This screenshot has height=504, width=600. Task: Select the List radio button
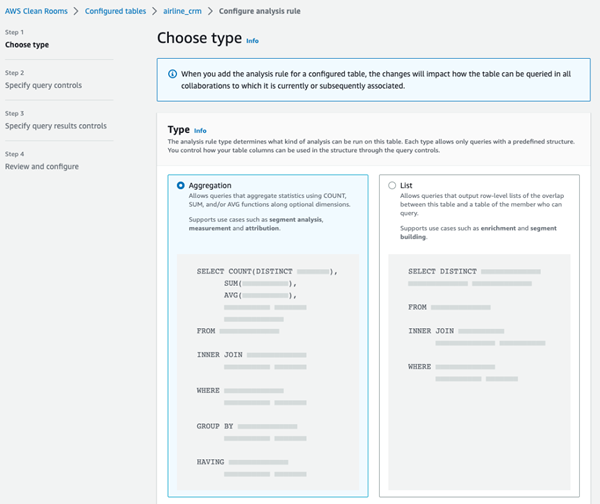pos(391,185)
